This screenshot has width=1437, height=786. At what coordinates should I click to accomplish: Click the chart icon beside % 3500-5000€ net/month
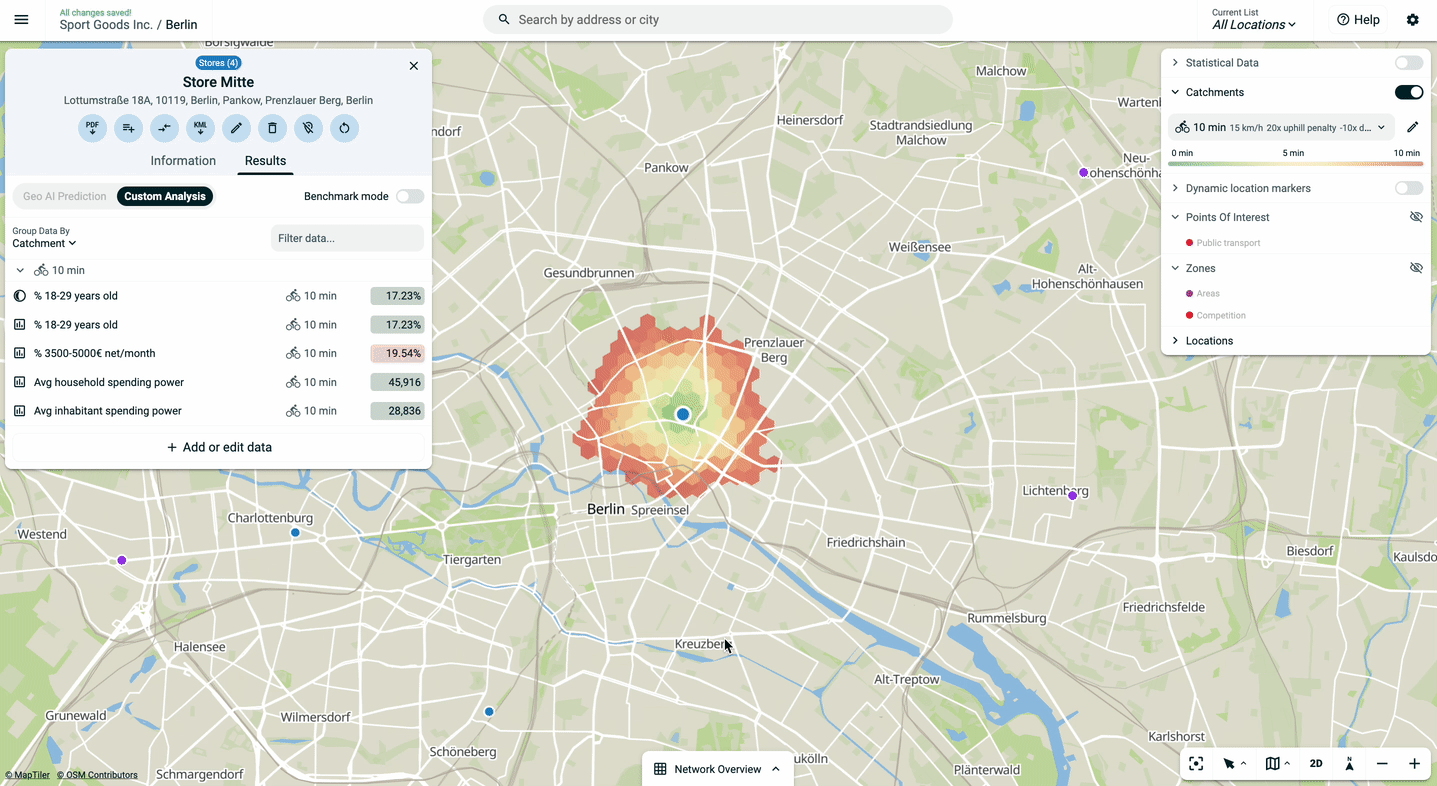tap(20, 353)
